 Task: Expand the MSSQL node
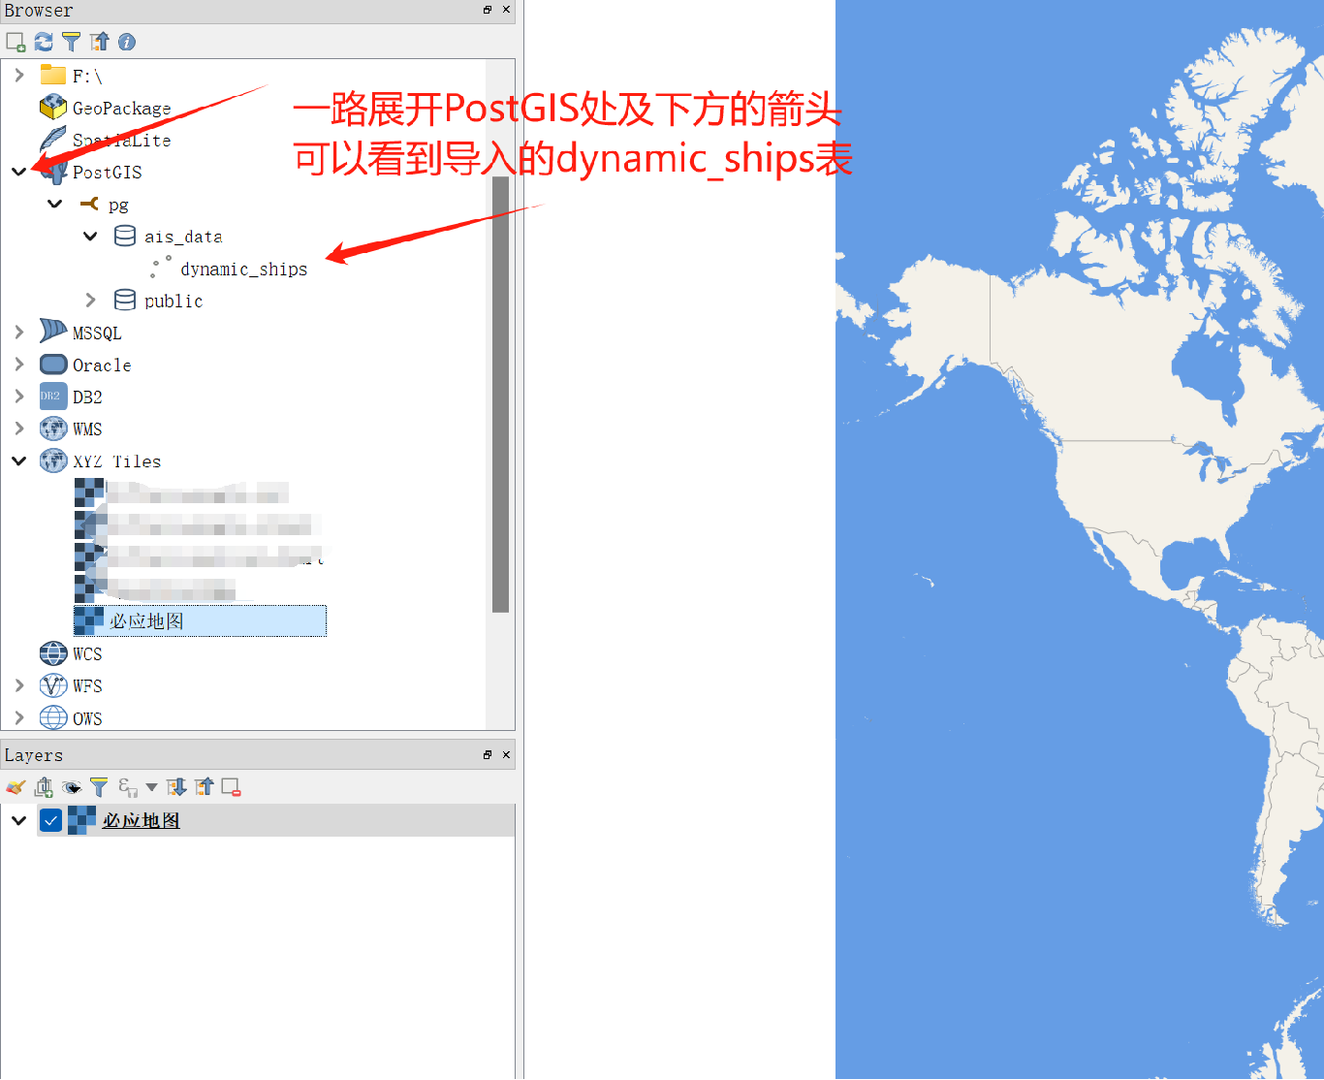coord(19,333)
